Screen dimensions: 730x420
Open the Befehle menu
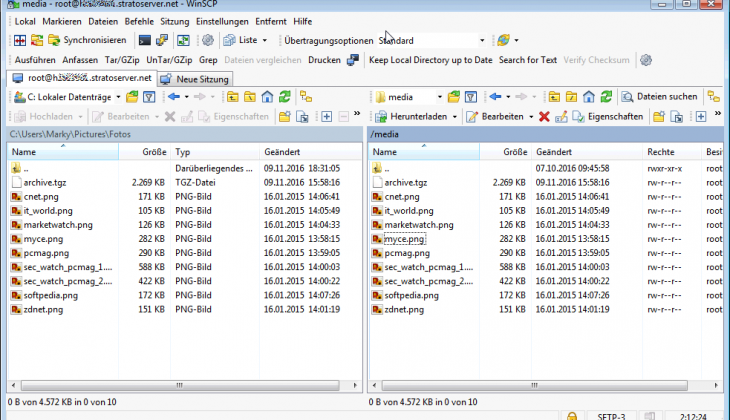[x=139, y=21]
